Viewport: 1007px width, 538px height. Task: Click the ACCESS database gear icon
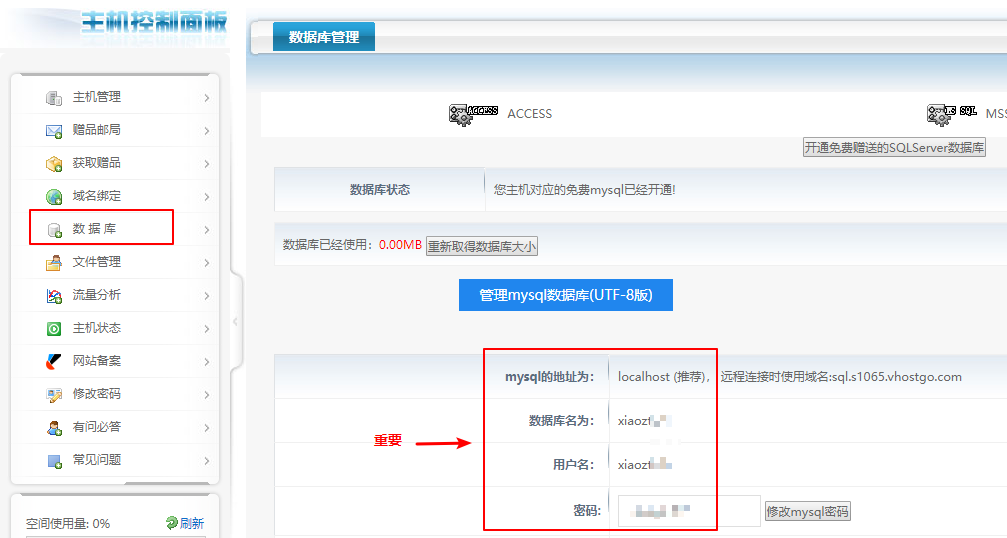coord(473,113)
